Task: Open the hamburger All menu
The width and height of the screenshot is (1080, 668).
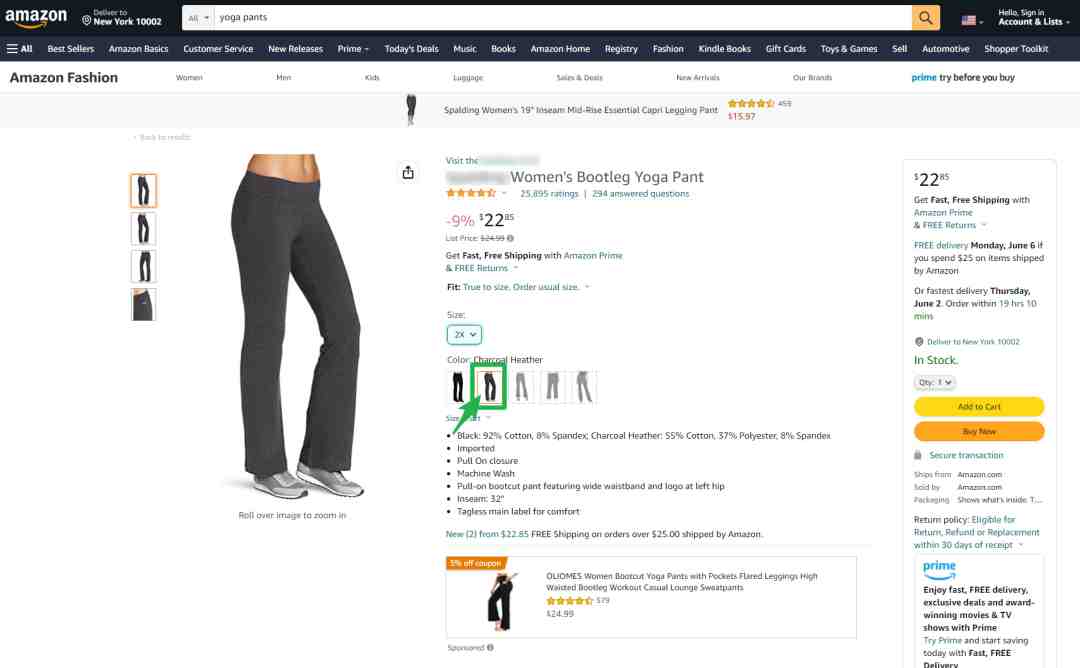Action: (19, 49)
